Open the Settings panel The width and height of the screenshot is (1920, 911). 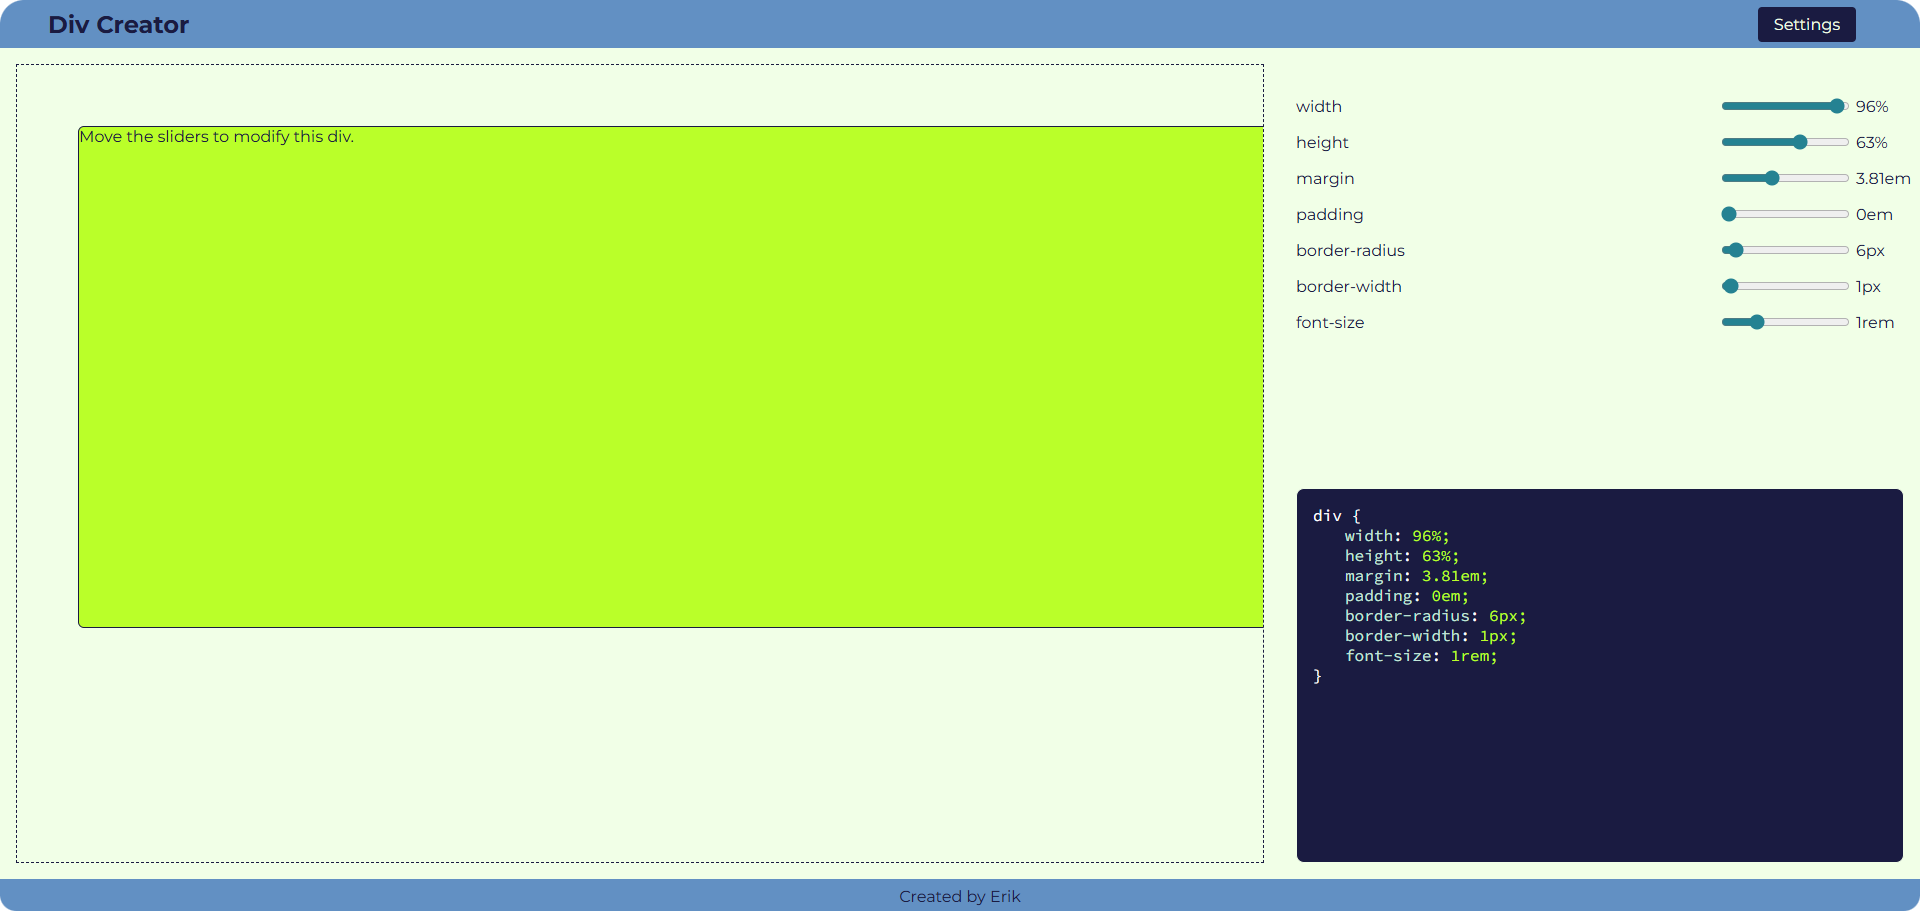point(1806,24)
